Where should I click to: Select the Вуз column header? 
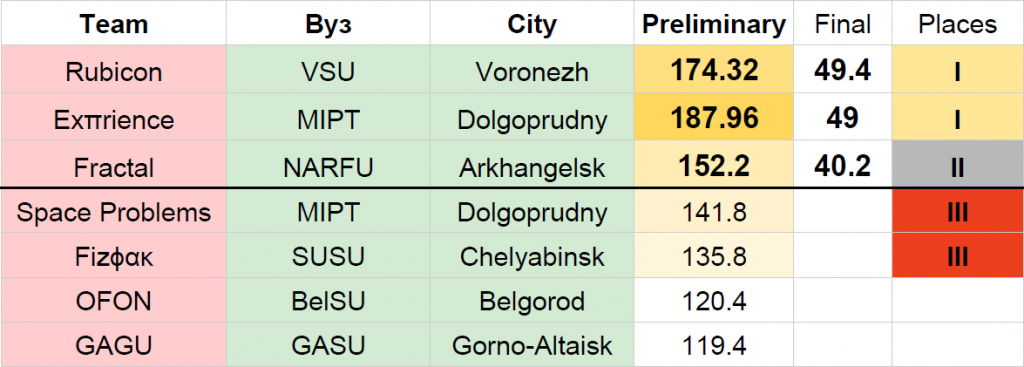coord(328,24)
